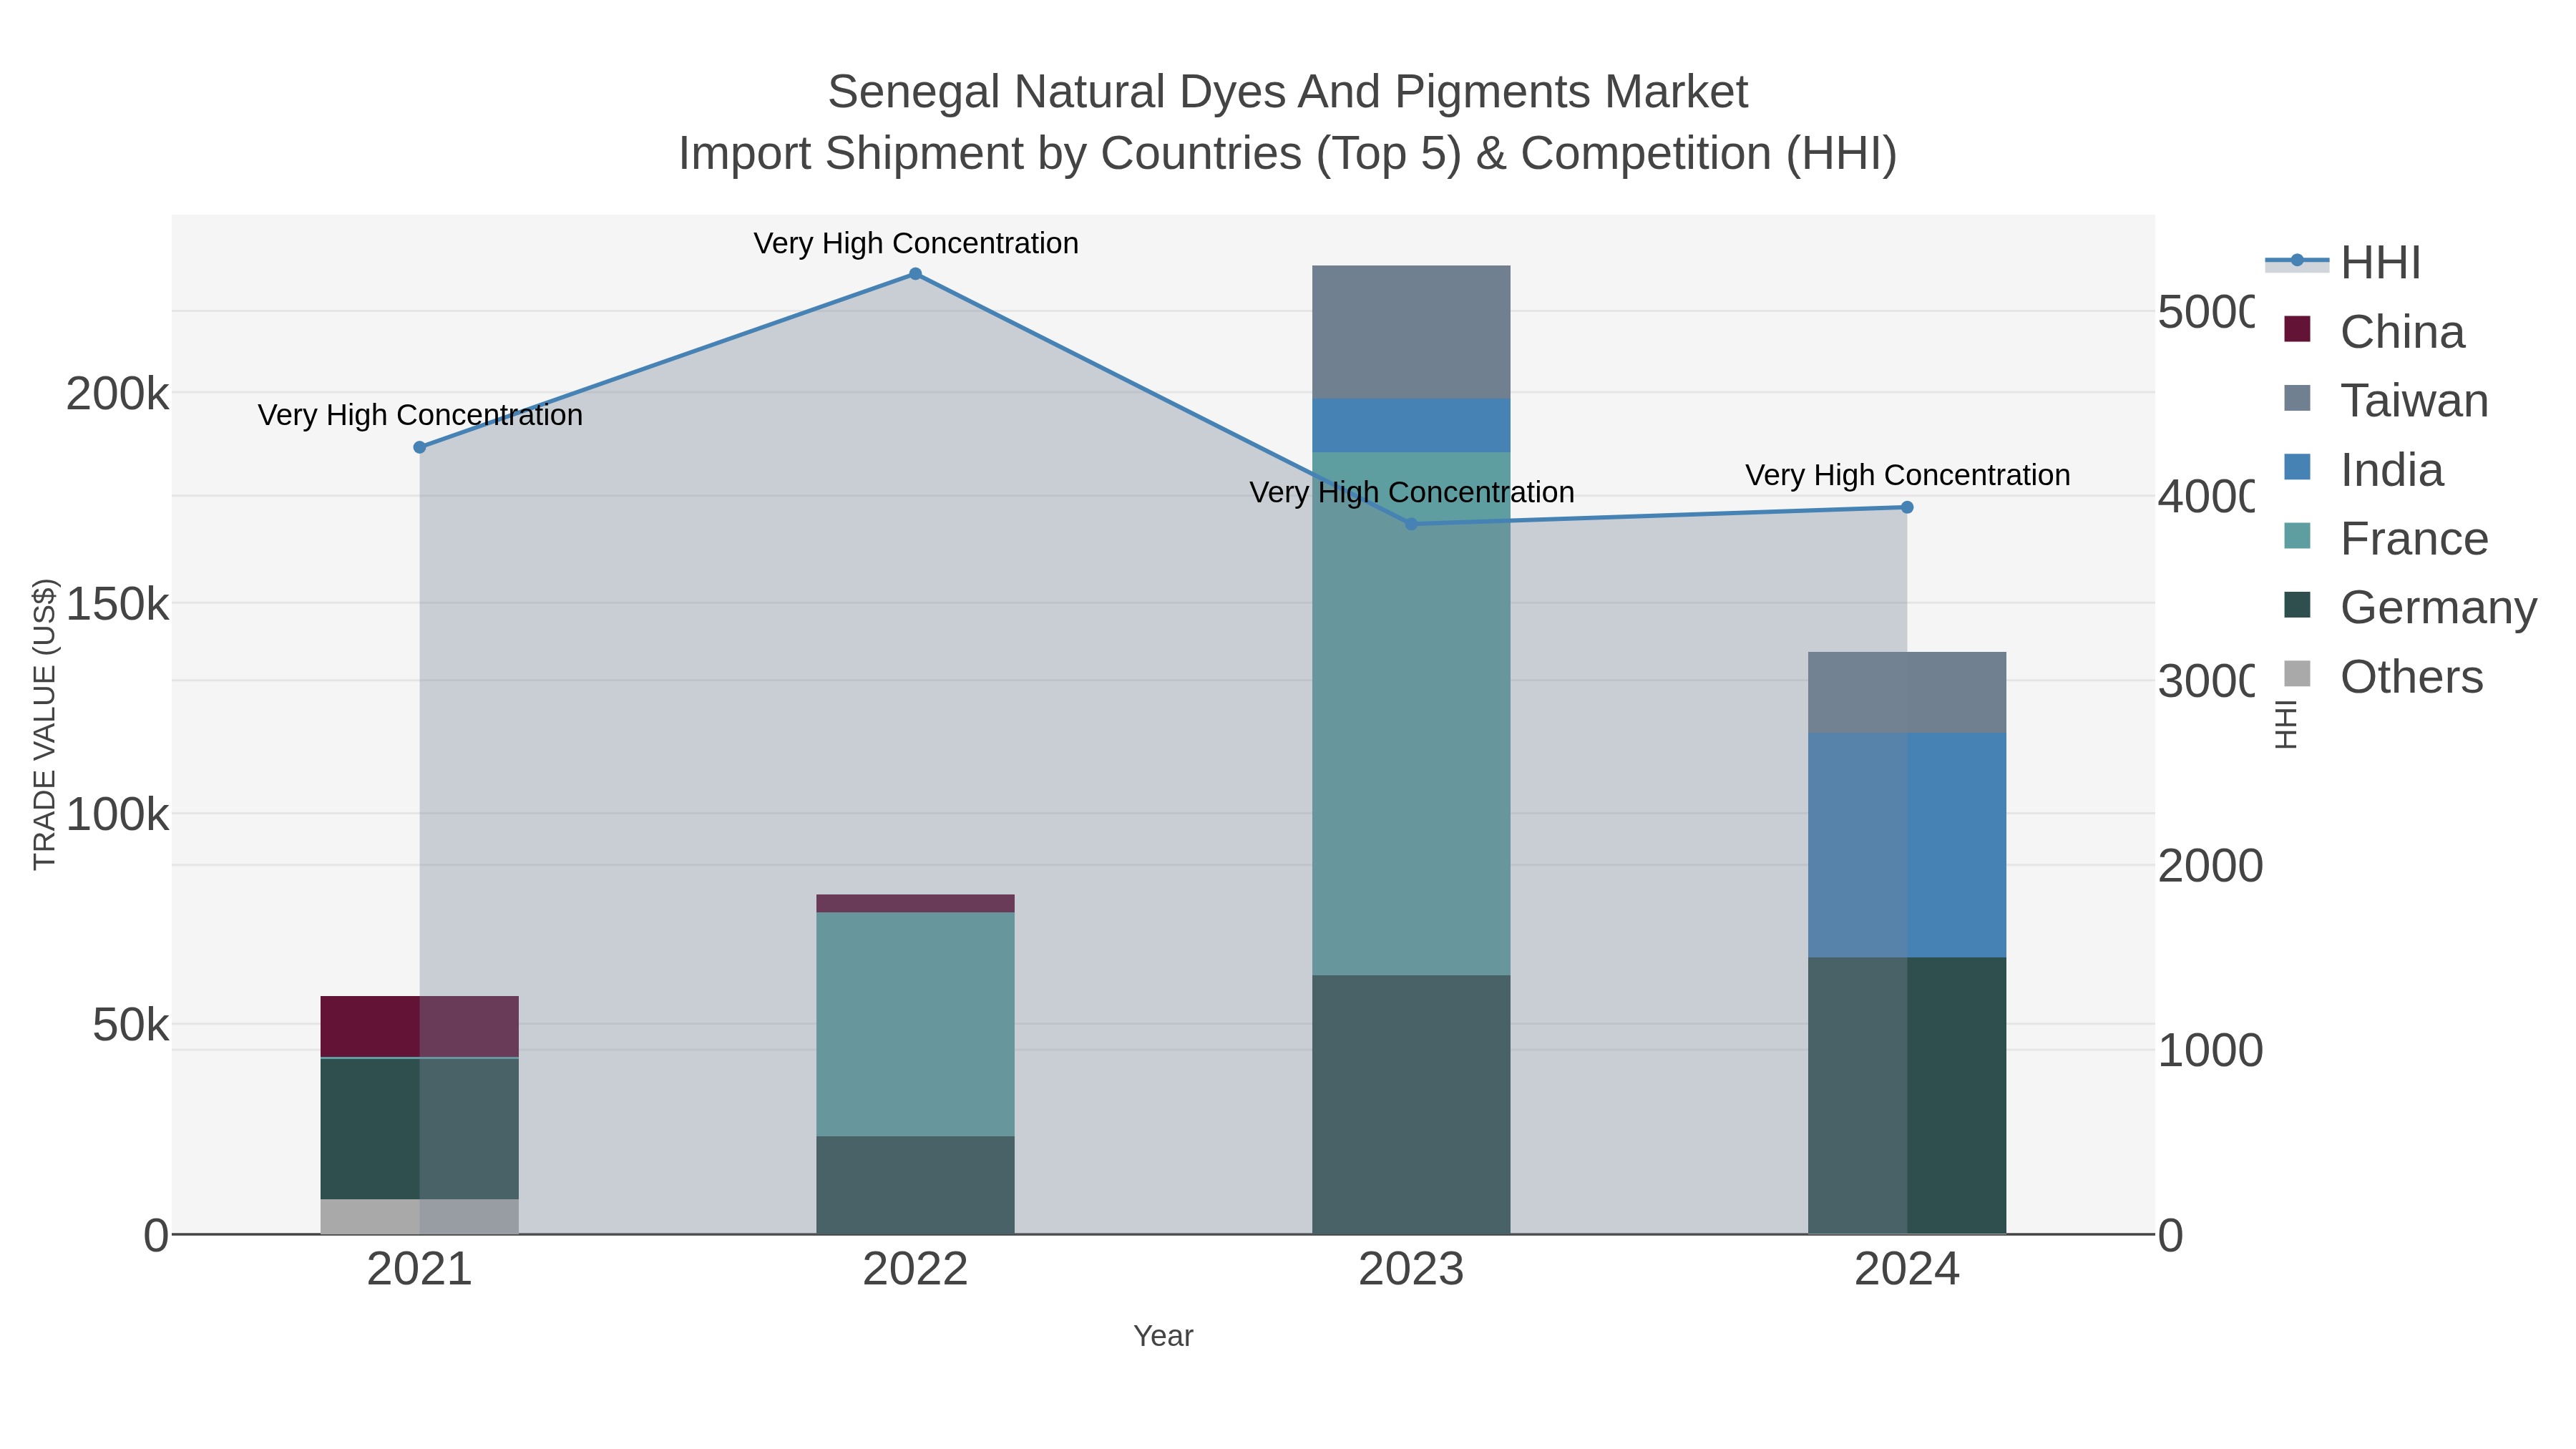Click the Year axis title
2576x1449 pixels.
pyautogui.click(x=1163, y=1336)
